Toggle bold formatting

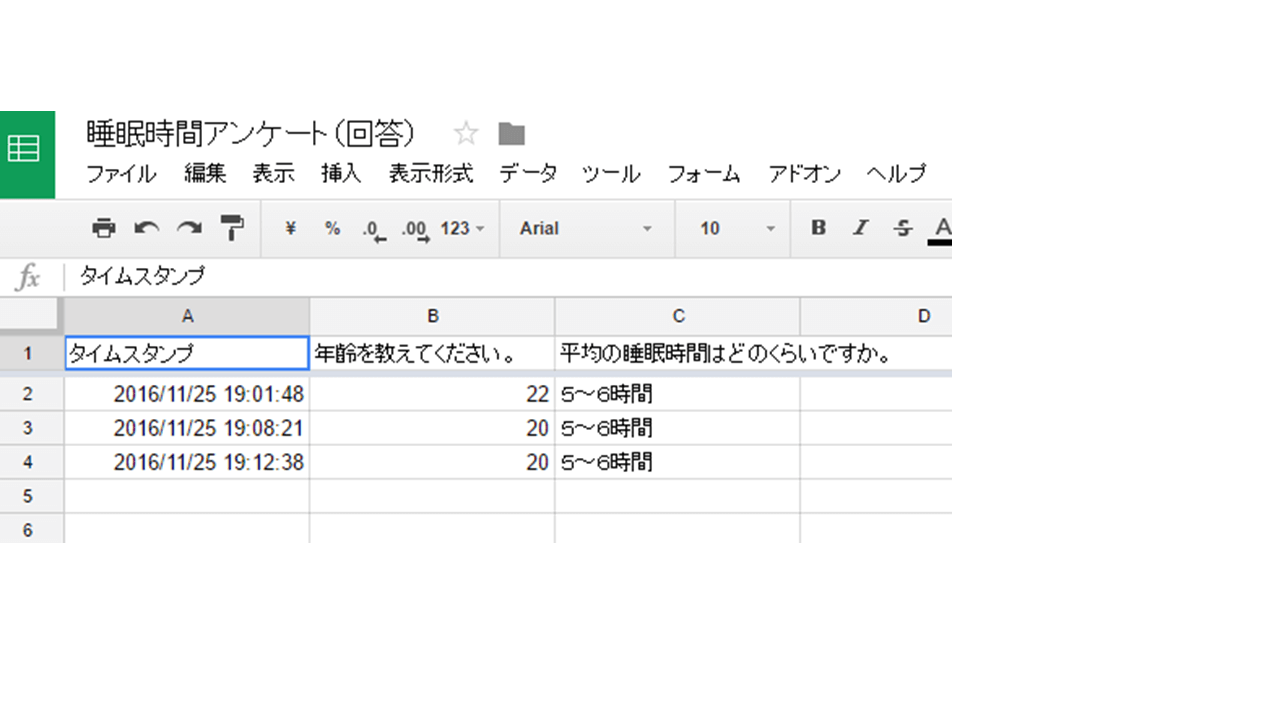[818, 228]
